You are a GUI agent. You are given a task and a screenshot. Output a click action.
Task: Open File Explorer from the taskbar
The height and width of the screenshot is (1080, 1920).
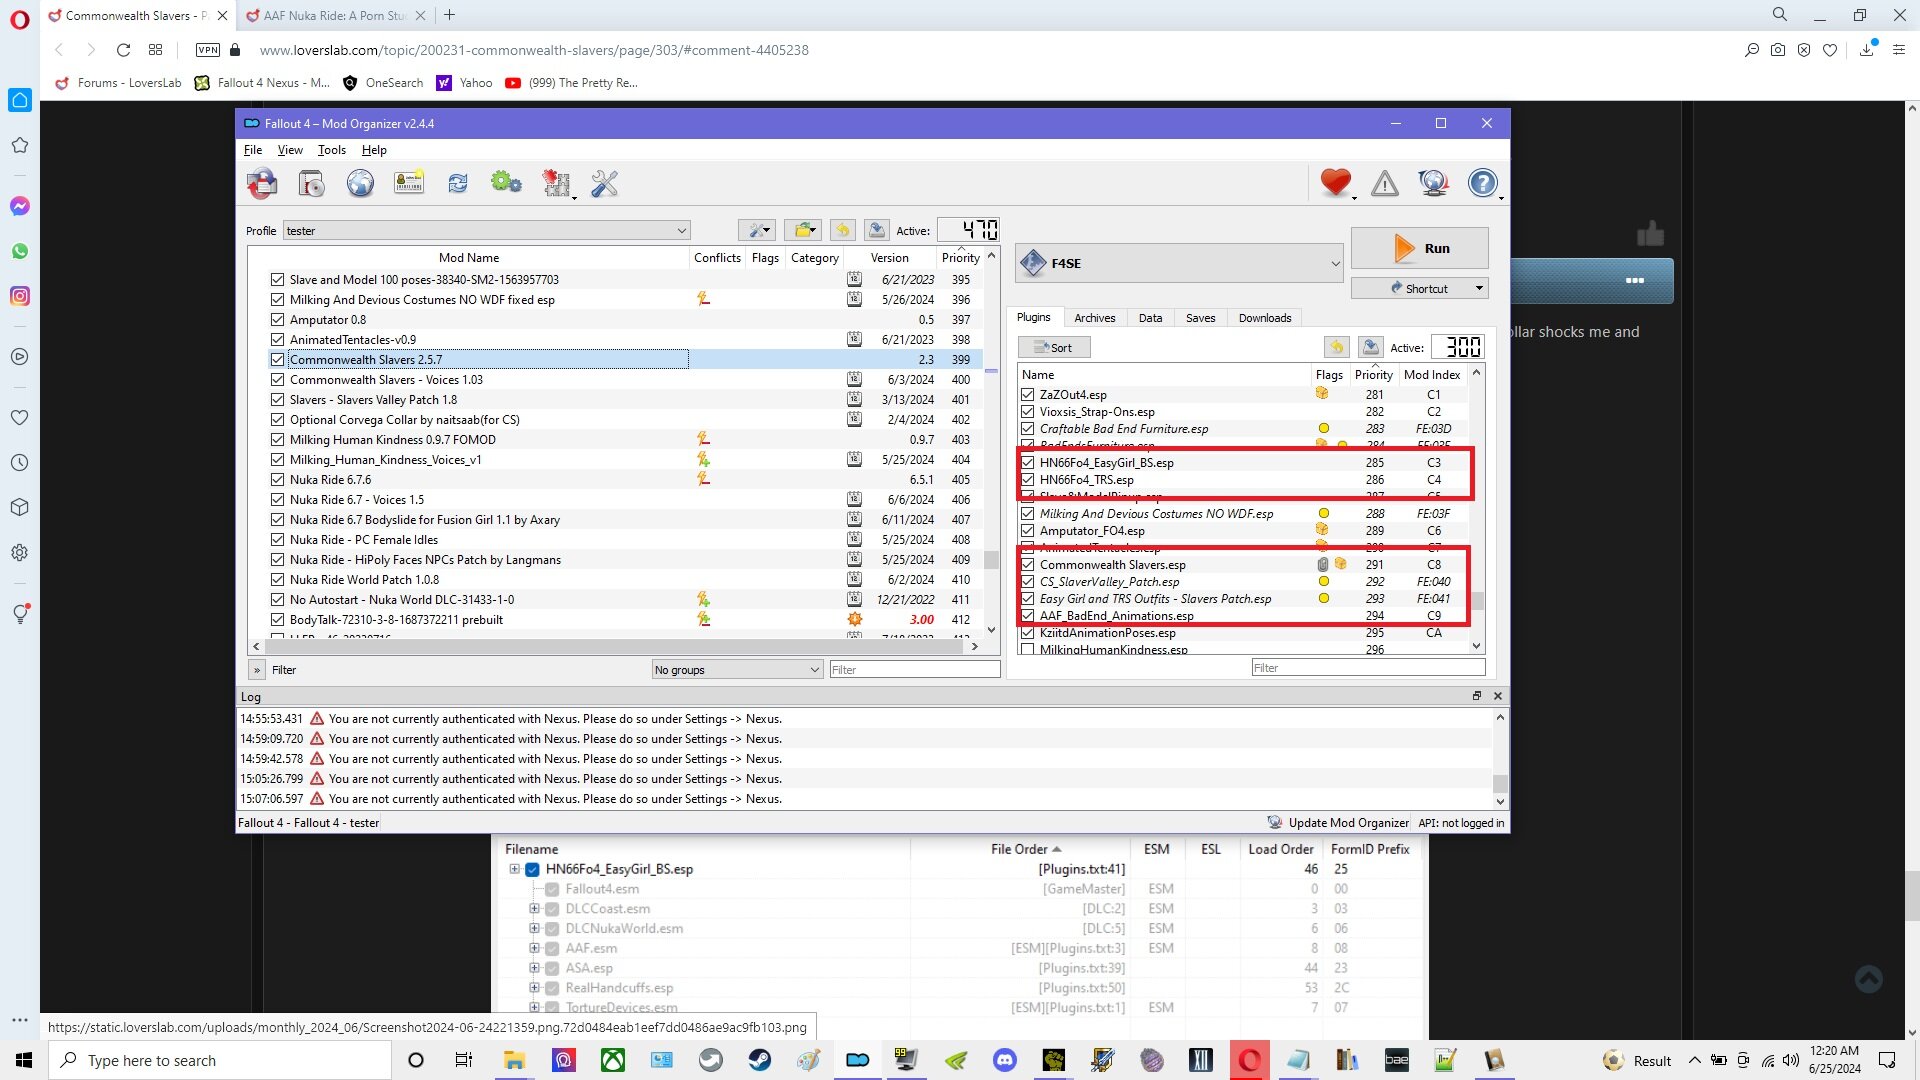tap(514, 1060)
